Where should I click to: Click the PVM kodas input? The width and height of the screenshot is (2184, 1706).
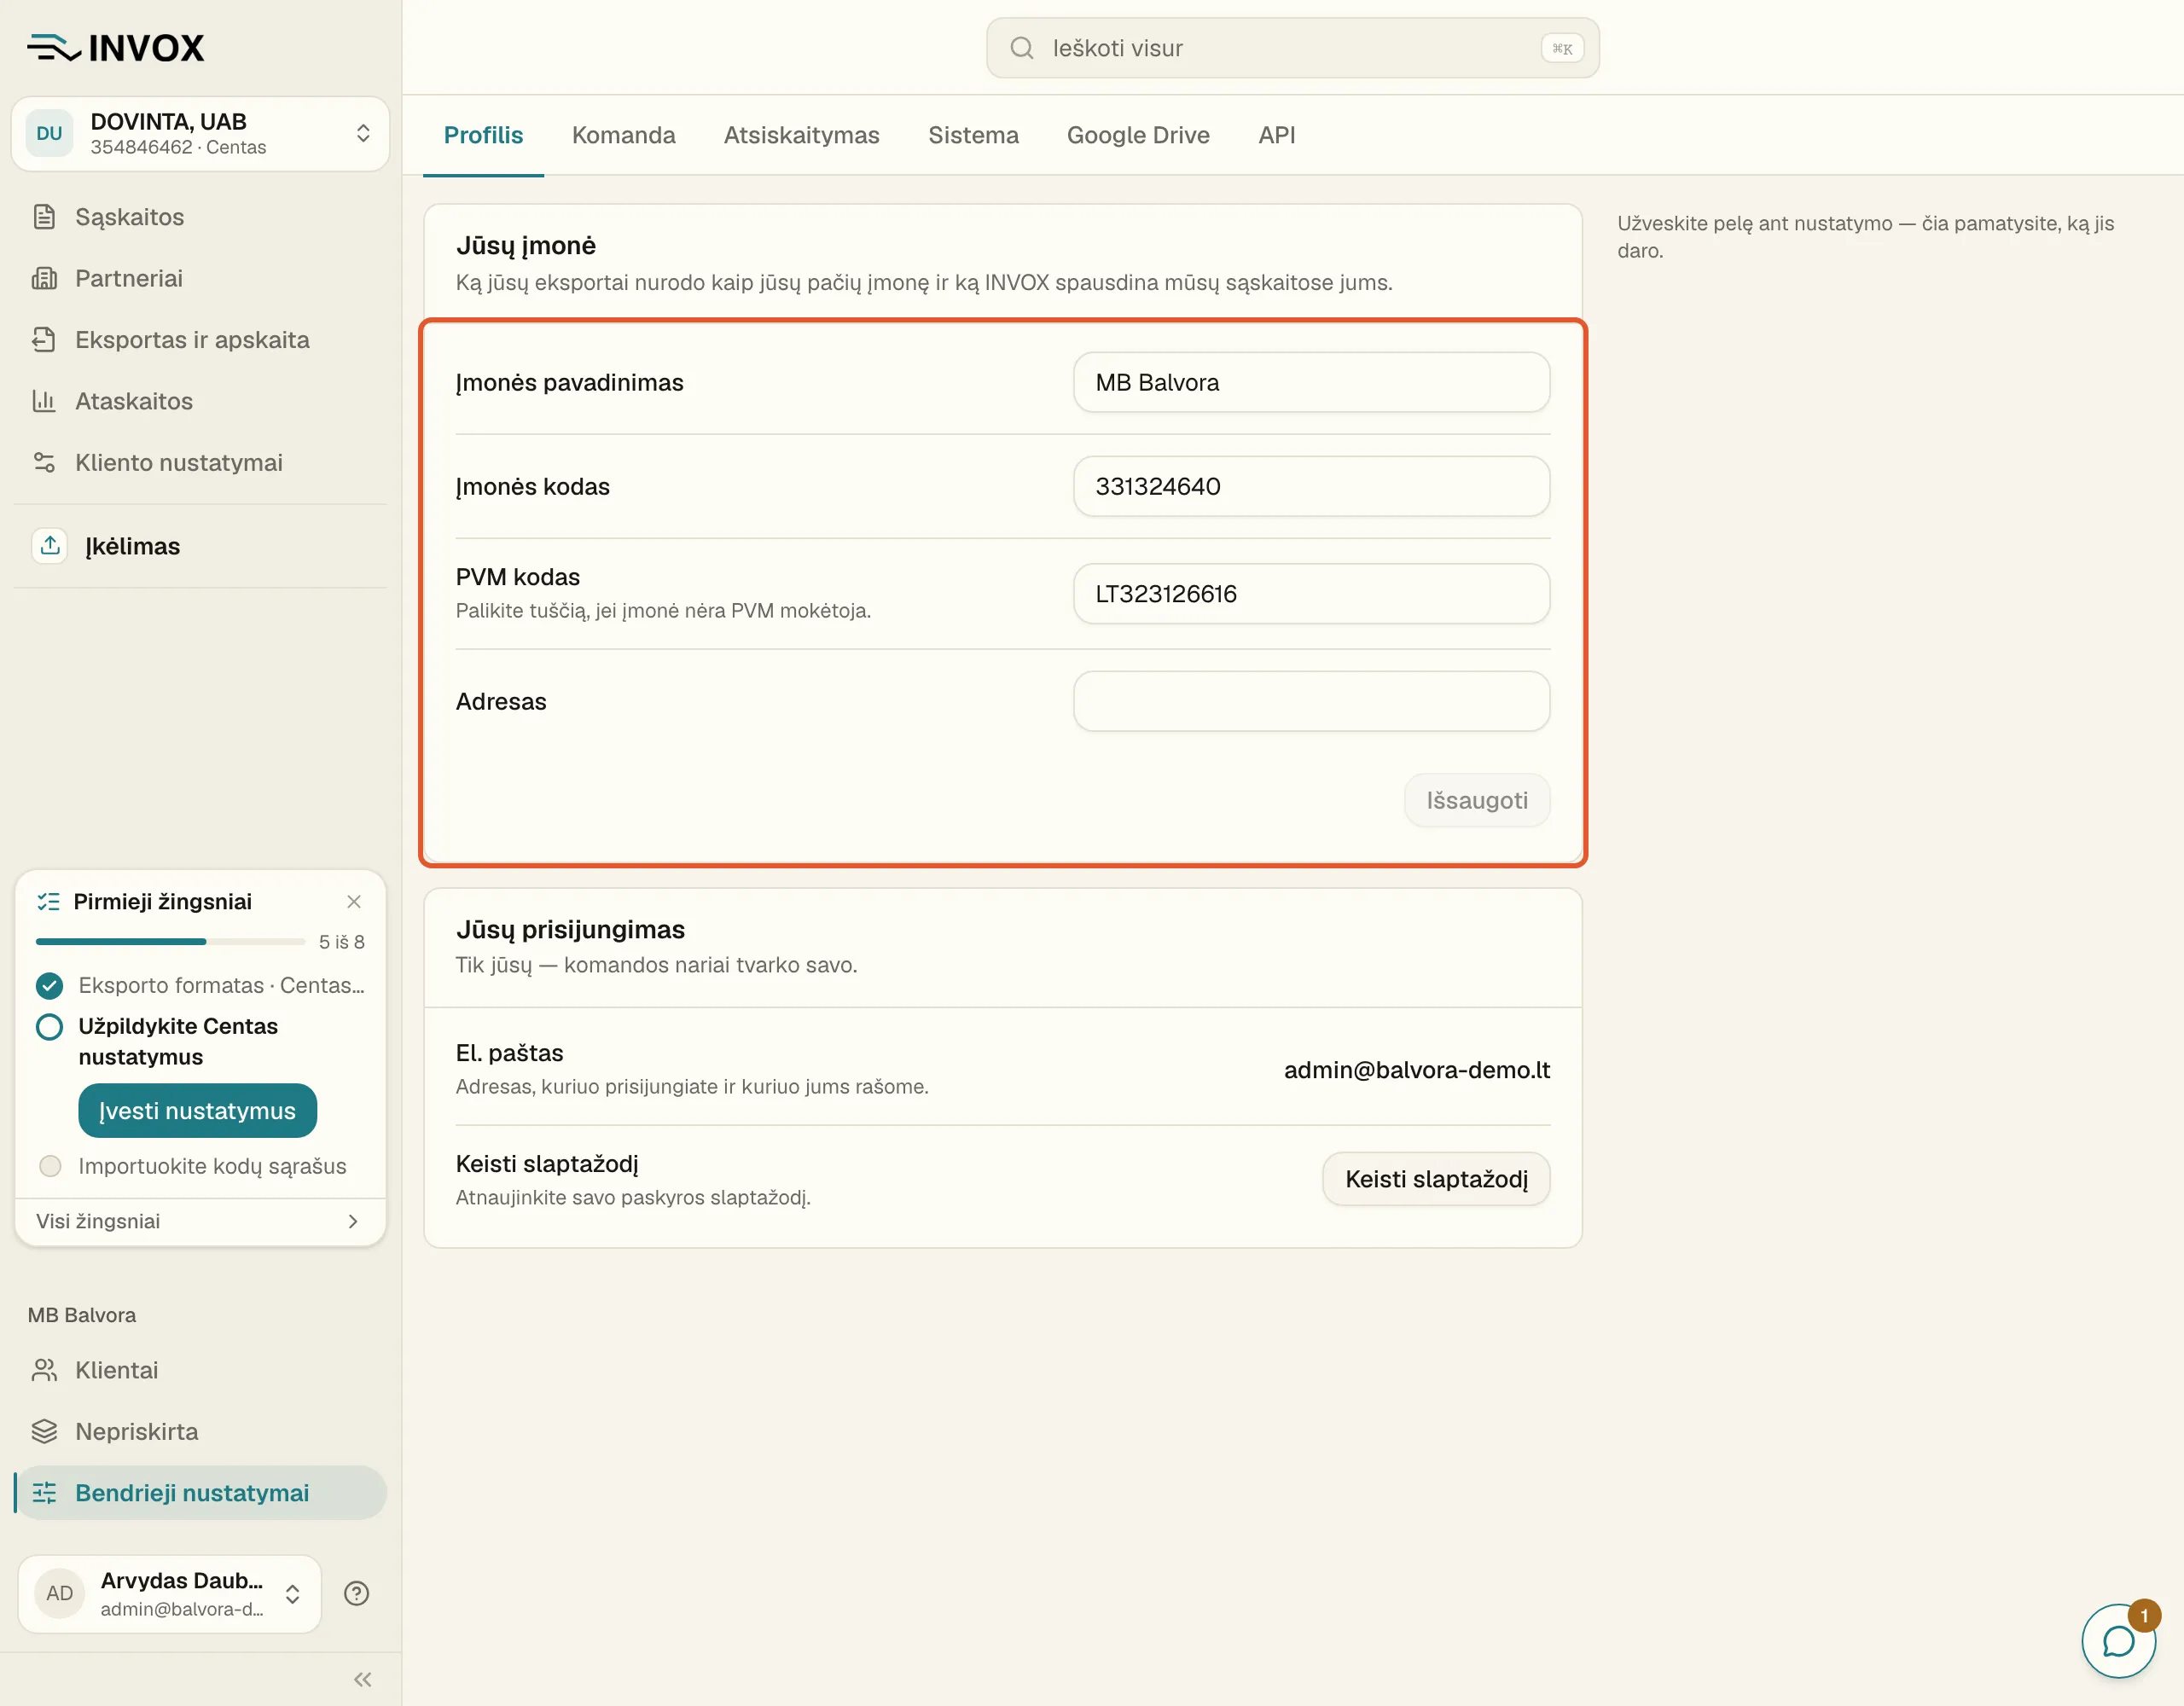(1311, 594)
